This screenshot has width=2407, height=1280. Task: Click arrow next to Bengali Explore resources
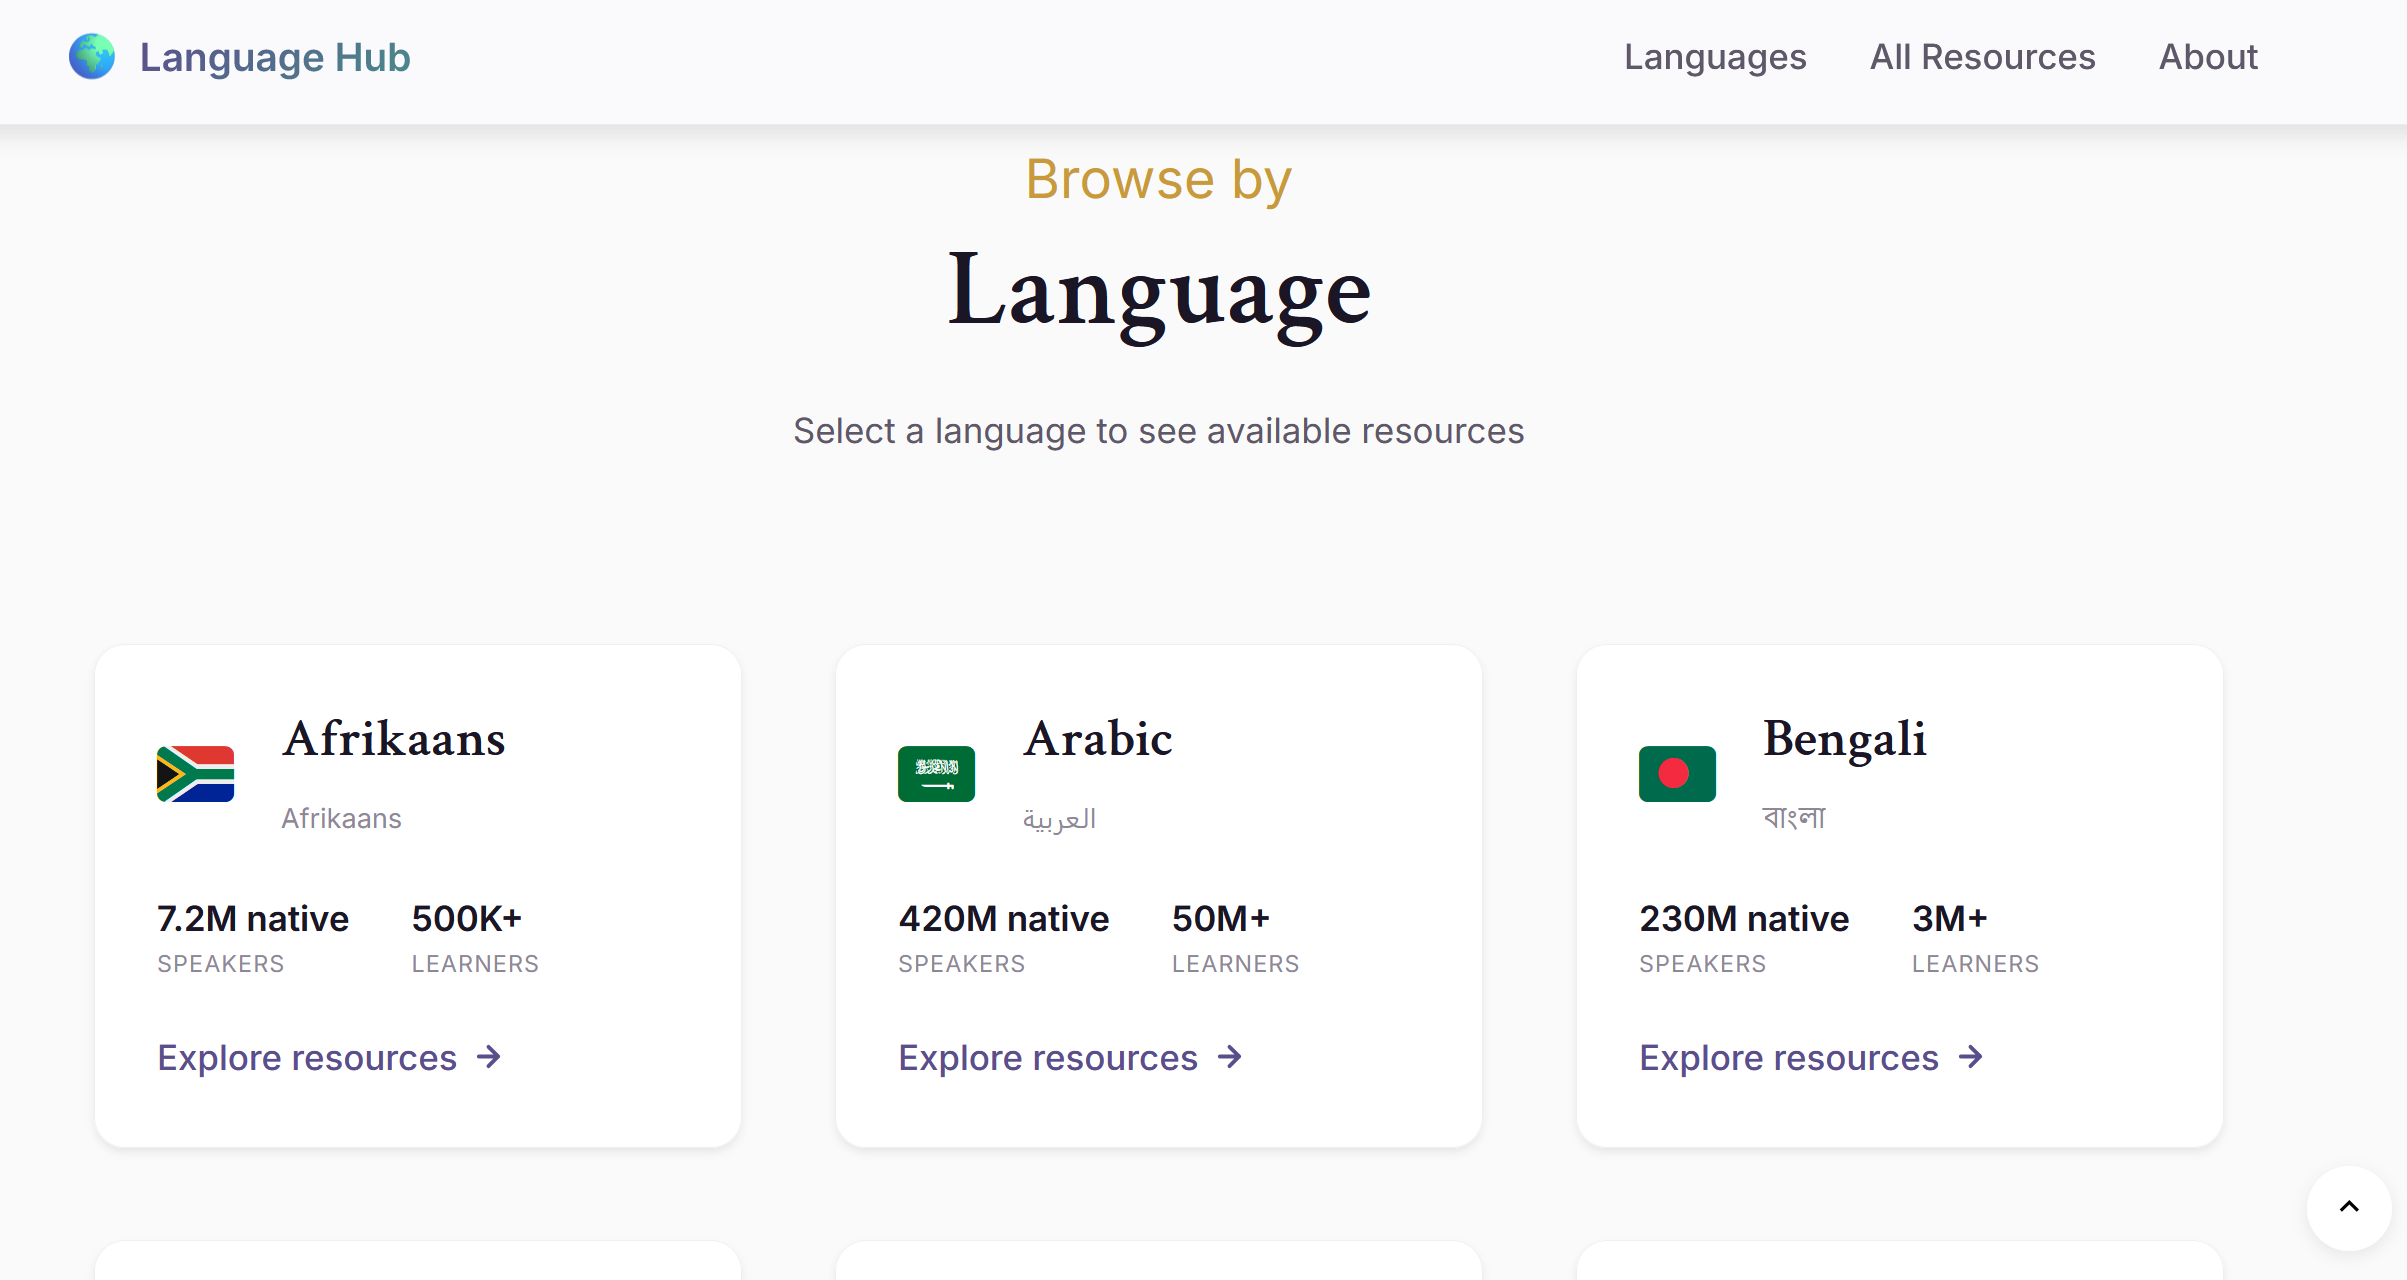click(1971, 1057)
